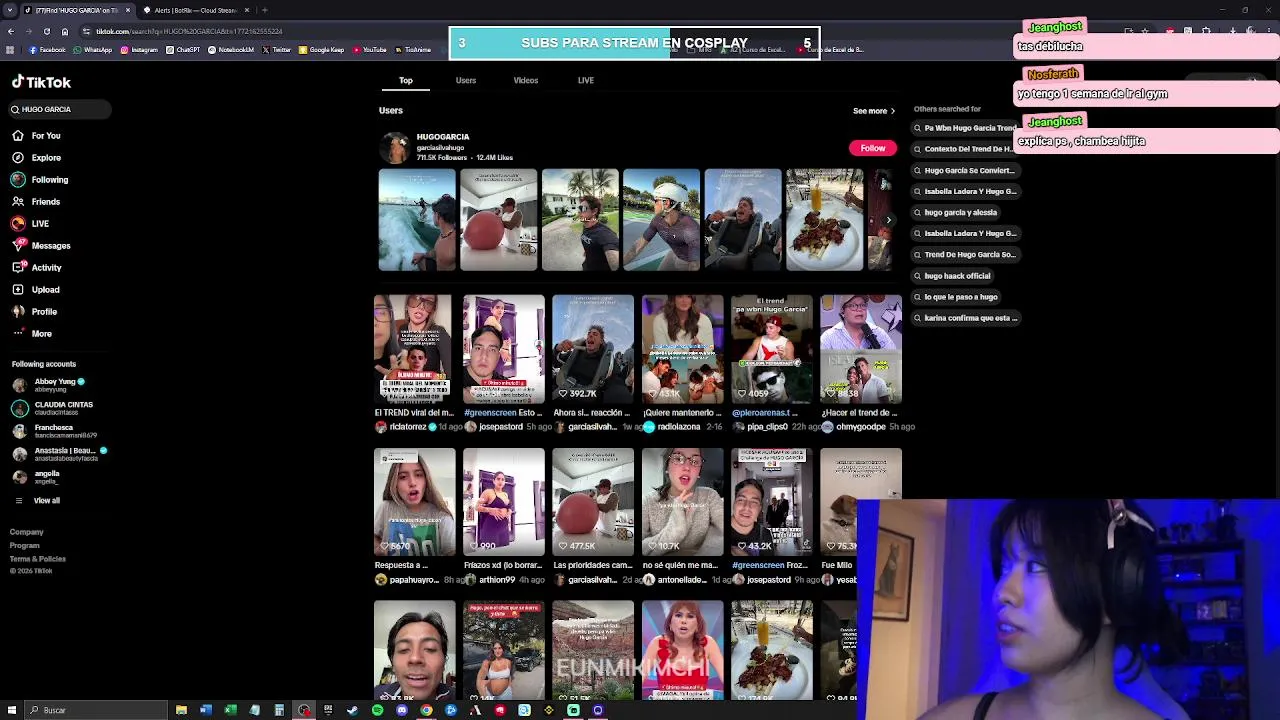Click the browser back arrow
This screenshot has width=1280, height=720.
pos(10,31)
